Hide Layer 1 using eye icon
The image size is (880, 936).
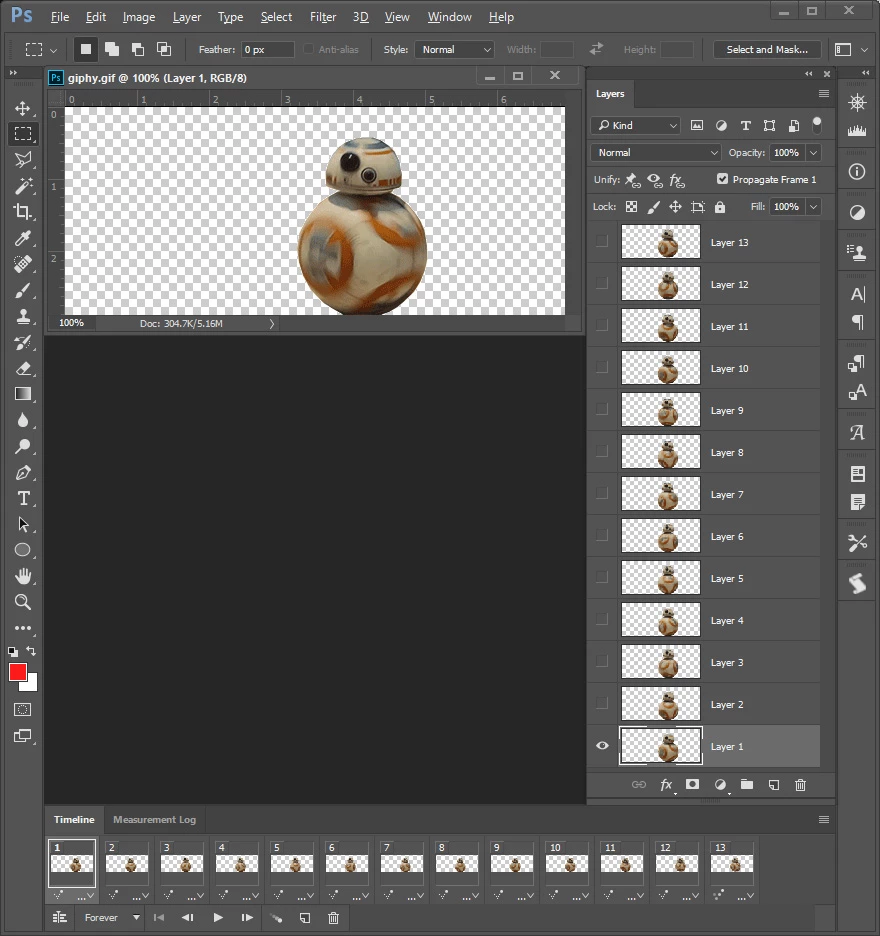tap(602, 746)
